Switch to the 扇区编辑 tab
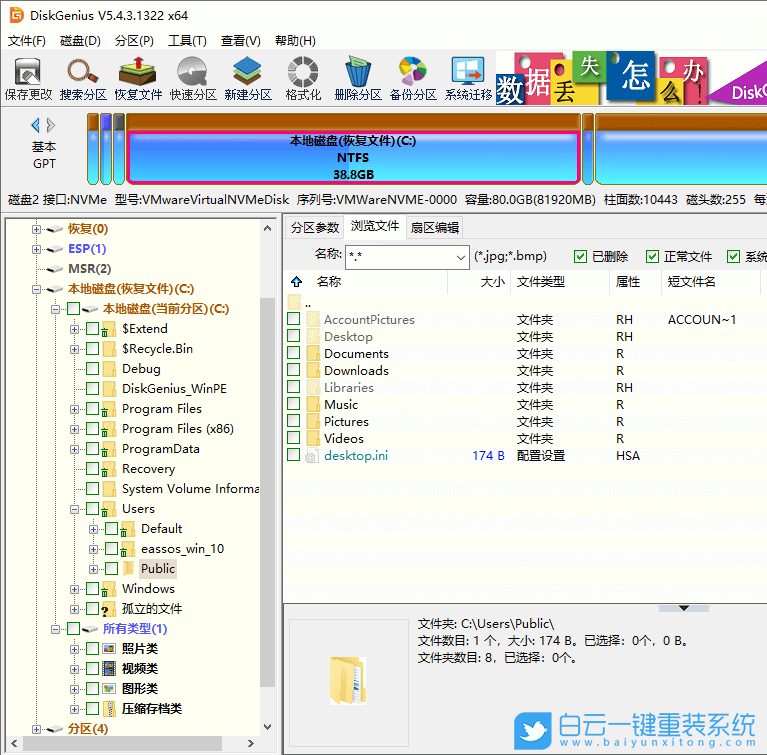 (435, 228)
